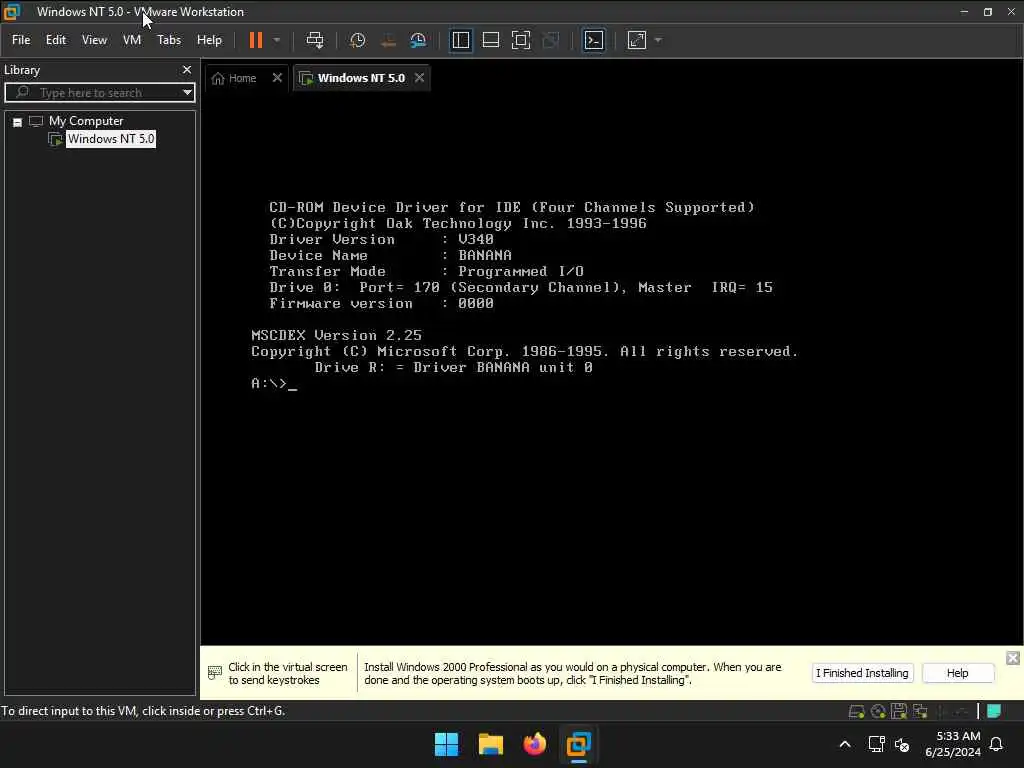
Task: Open the library search dropdown arrow
Action: tap(187, 92)
